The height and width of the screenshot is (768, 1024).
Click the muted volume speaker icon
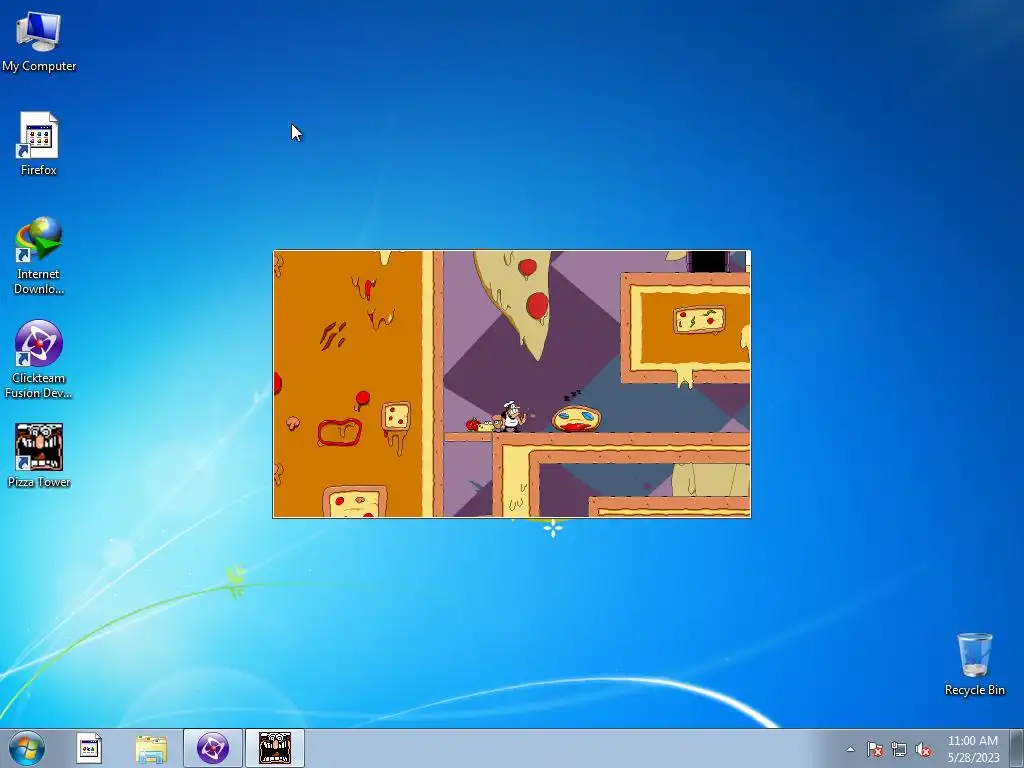pyautogui.click(x=923, y=749)
